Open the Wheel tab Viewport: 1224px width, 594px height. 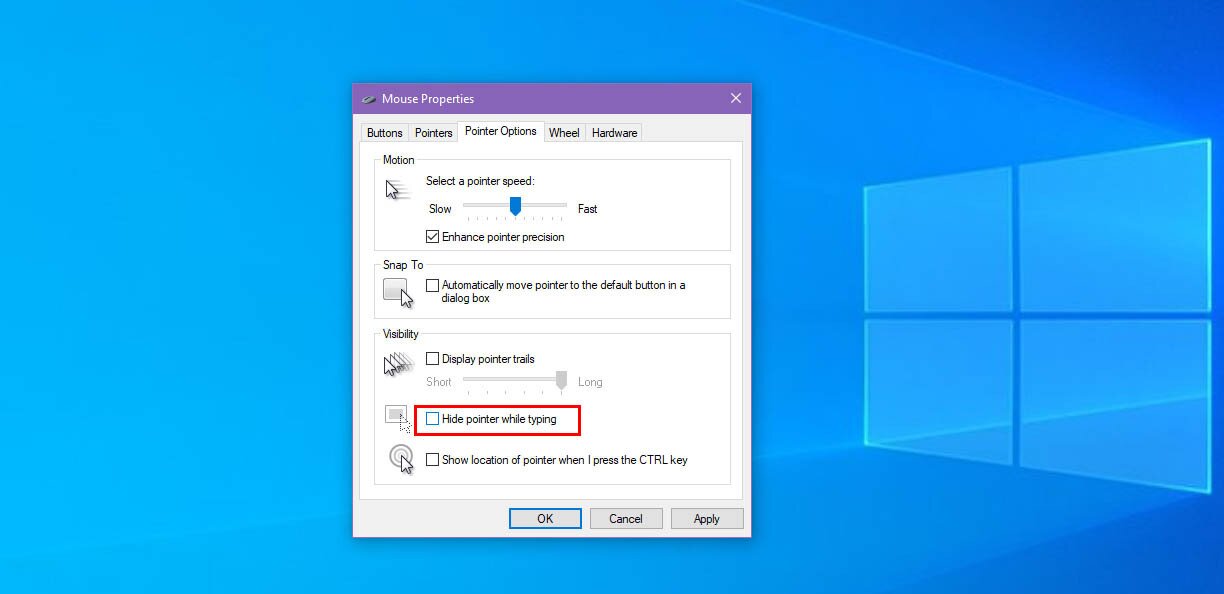point(564,132)
